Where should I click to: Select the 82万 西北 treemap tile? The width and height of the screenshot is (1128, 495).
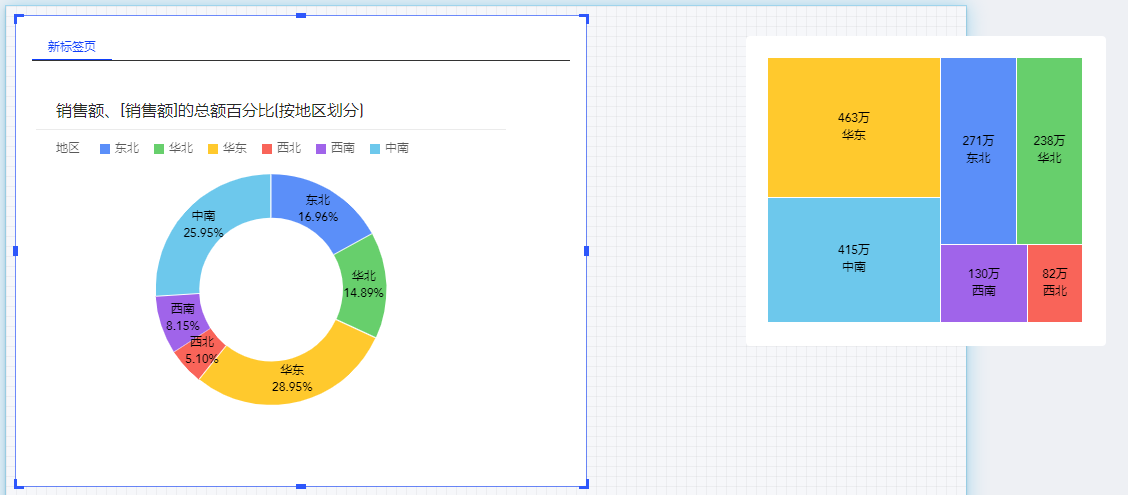1054,283
